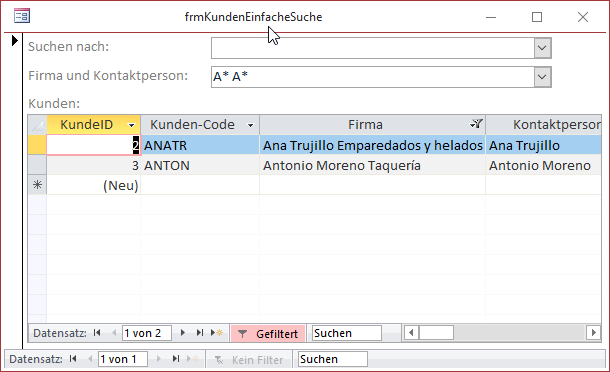Click the new record asterisk row selector
This screenshot has height=372, width=610.
37,185
